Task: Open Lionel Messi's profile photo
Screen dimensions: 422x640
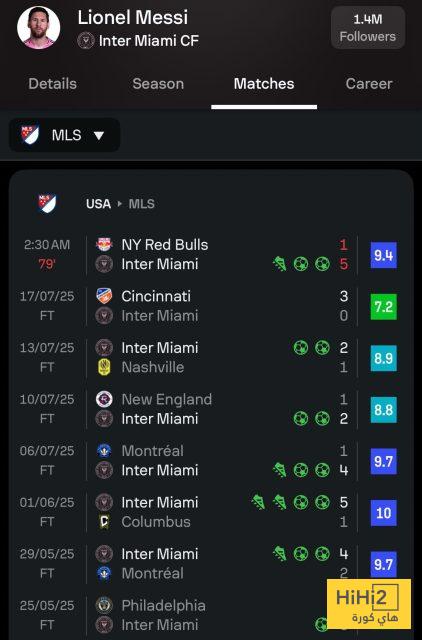Action: click(x=39, y=27)
